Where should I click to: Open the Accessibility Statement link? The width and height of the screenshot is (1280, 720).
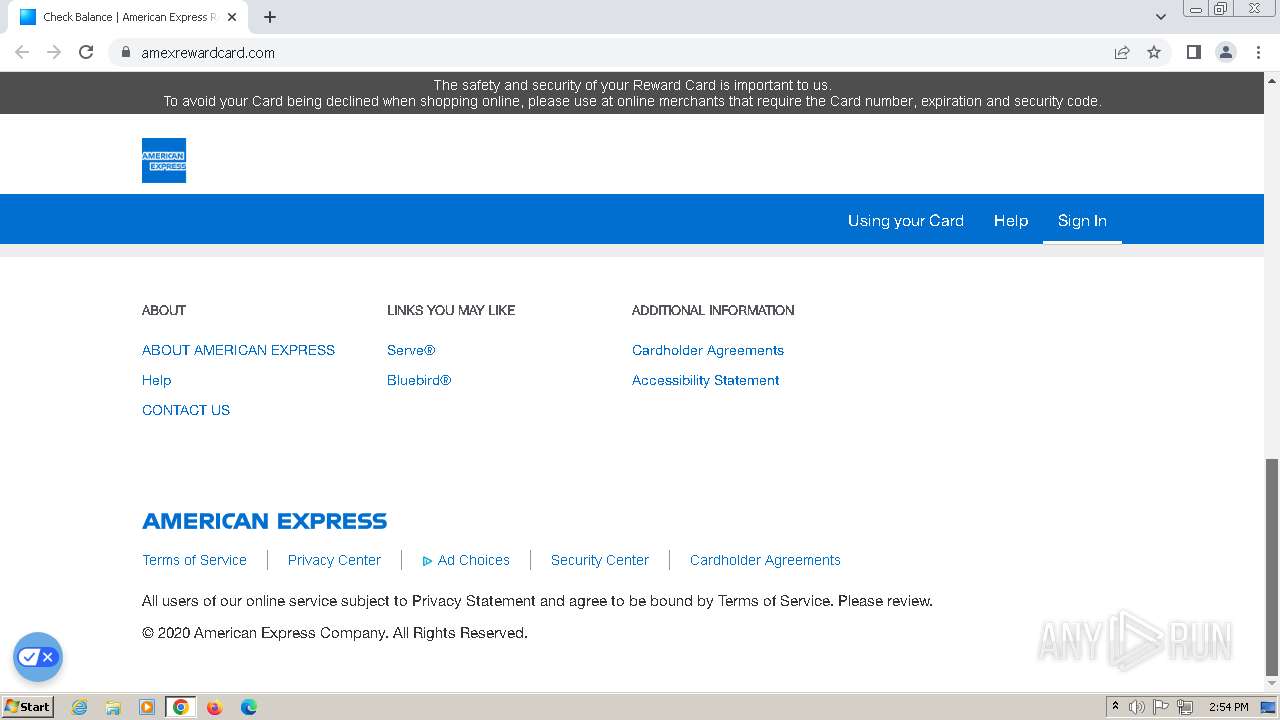point(705,380)
